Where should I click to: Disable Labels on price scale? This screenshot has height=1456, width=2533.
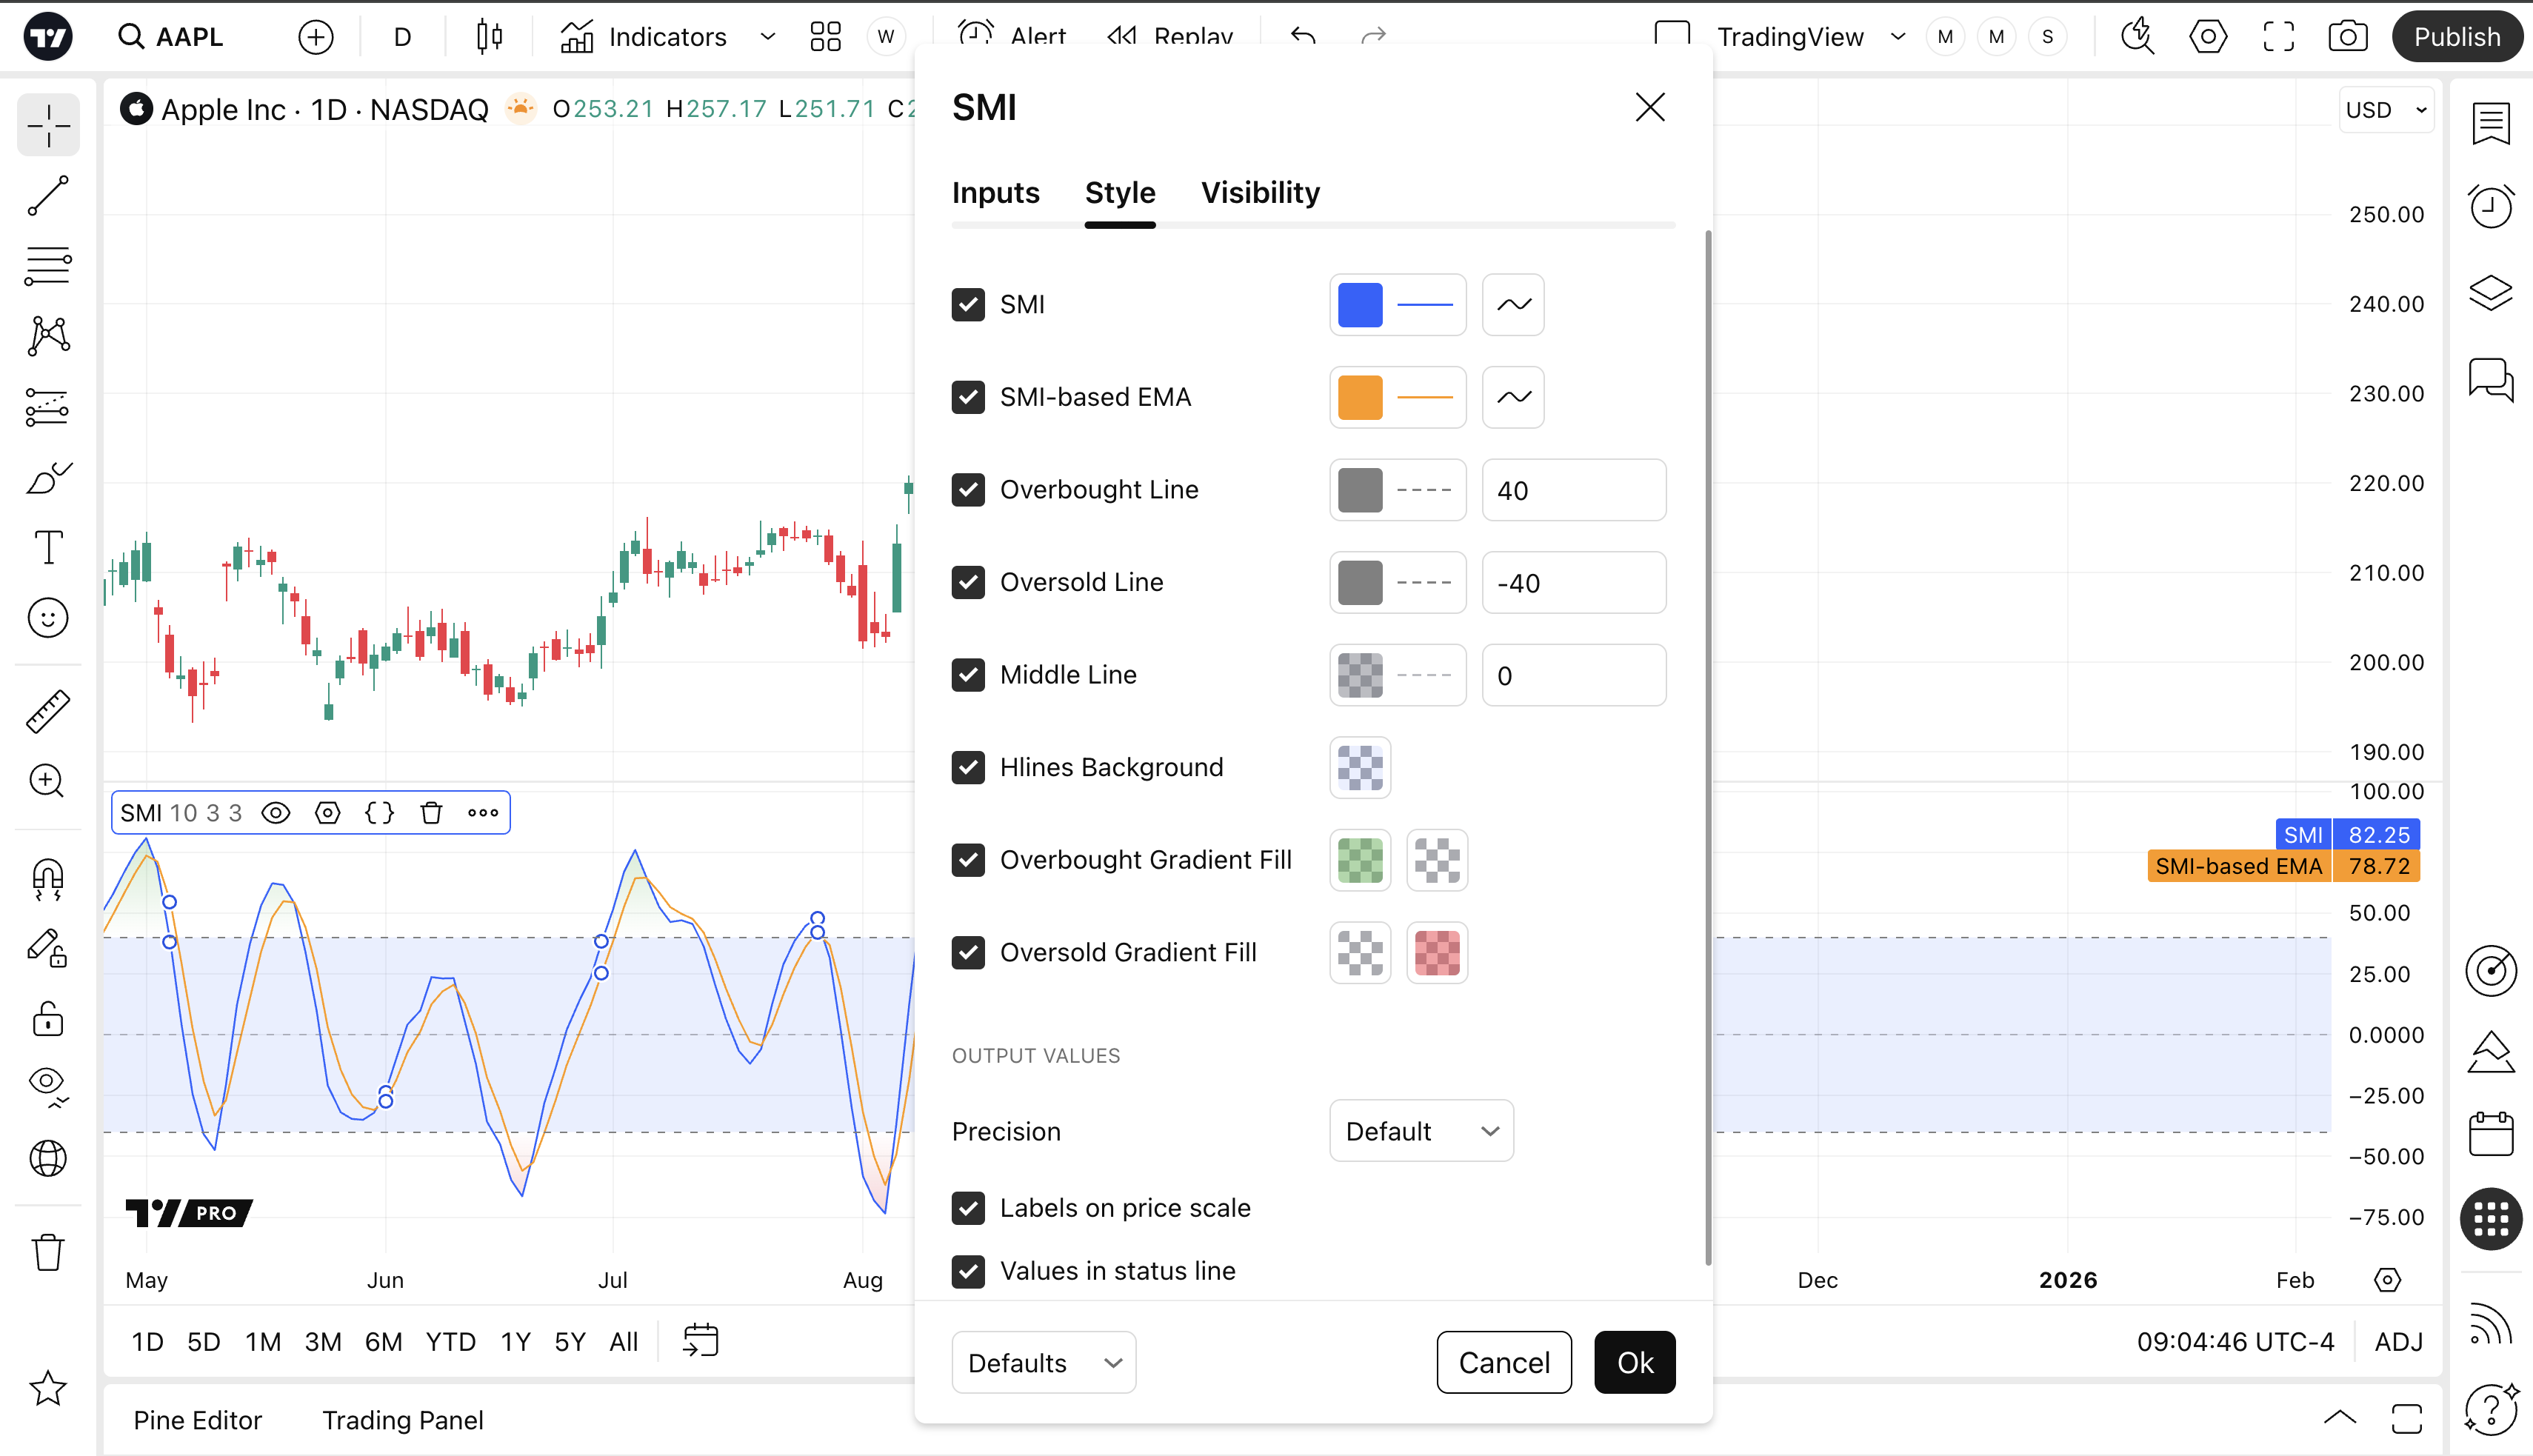(x=968, y=1208)
